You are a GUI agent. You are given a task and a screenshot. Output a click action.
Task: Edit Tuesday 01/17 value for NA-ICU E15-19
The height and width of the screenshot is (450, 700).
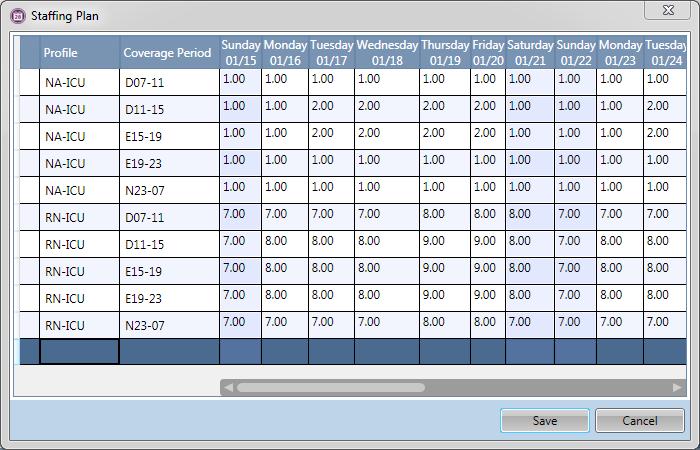331,136
